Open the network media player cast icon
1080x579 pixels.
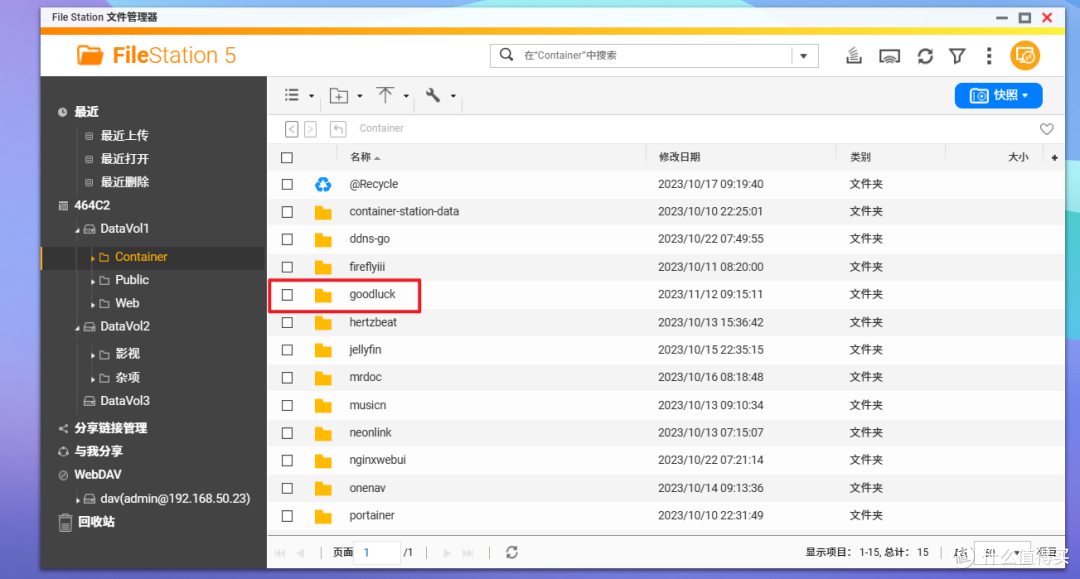coord(889,56)
